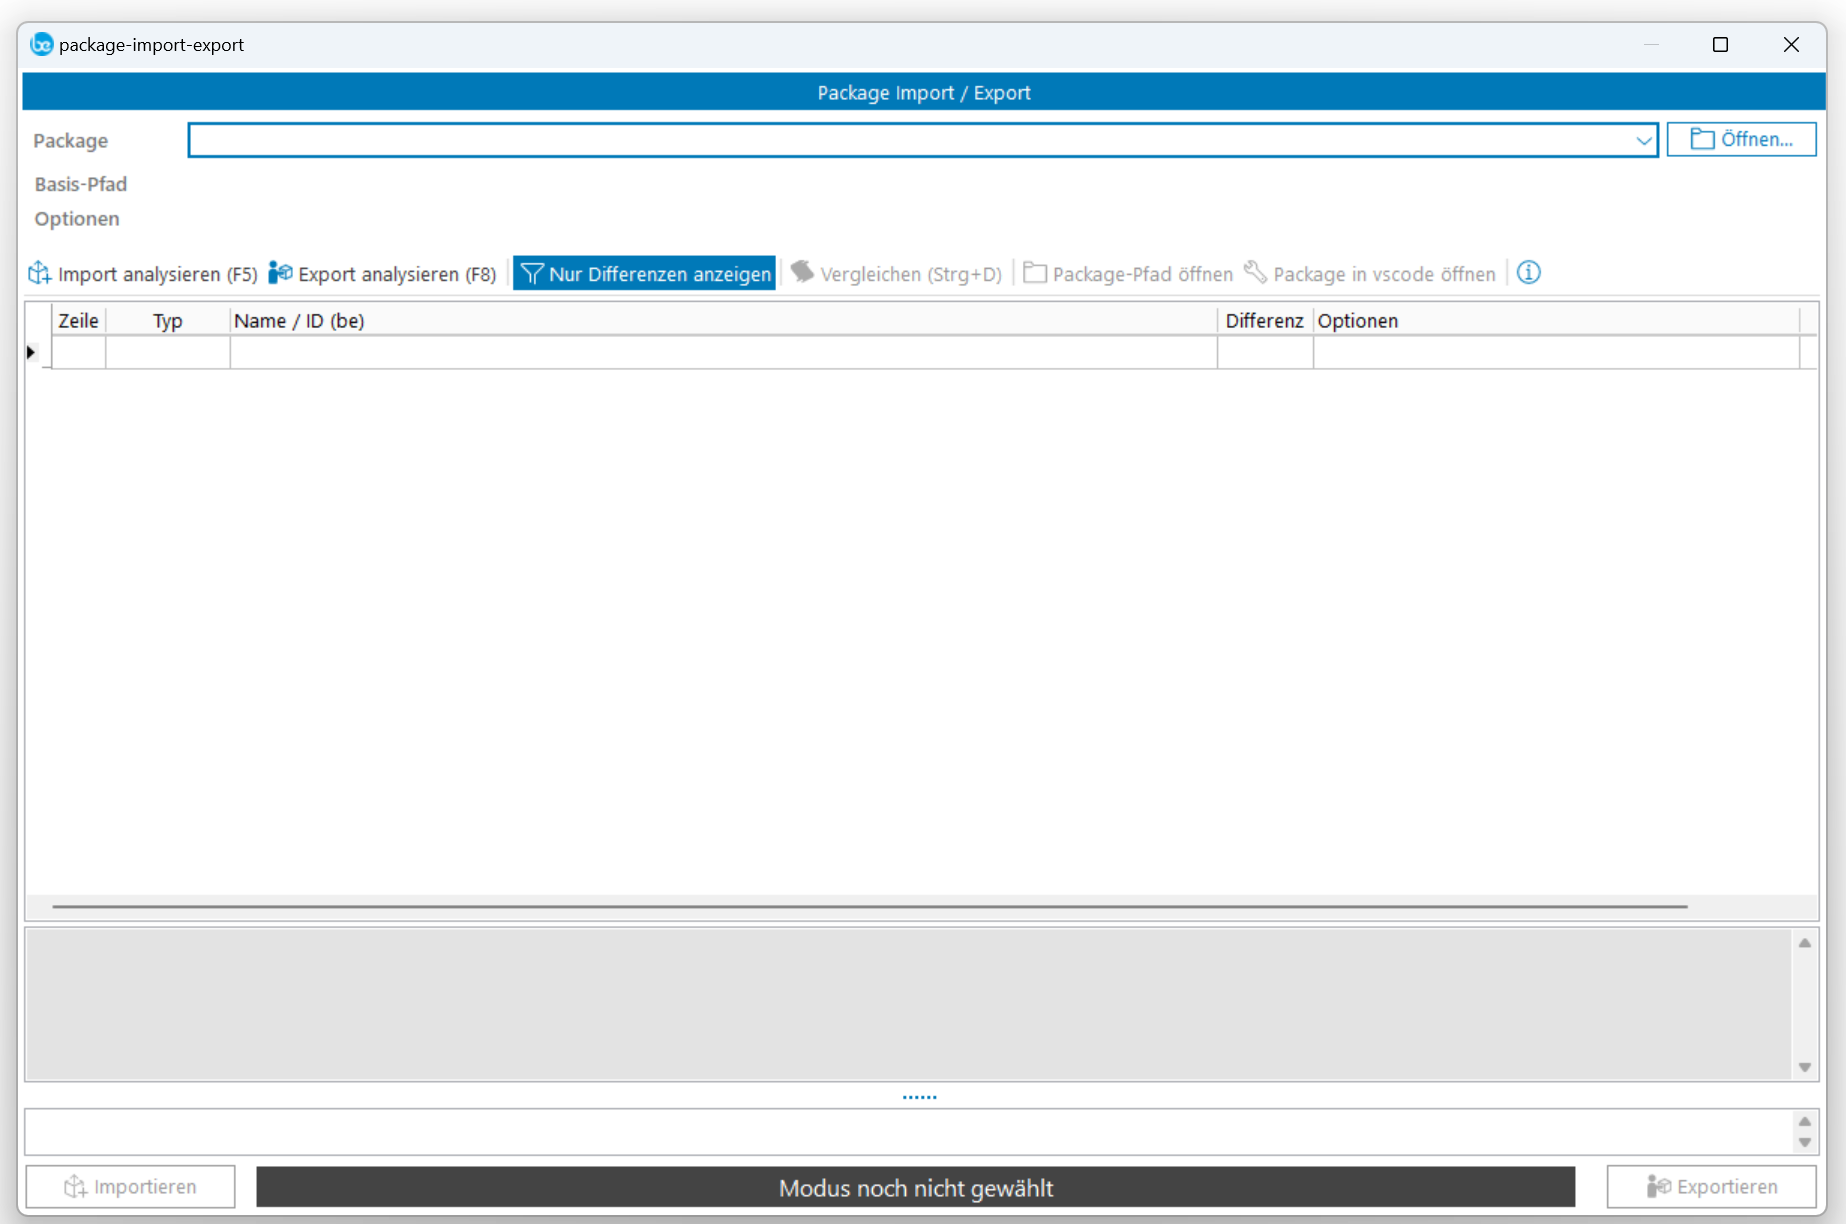Click the Vergleichen (Strg+D) toolbar button
The height and width of the screenshot is (1224, 1846).
[x=896, y=273]
